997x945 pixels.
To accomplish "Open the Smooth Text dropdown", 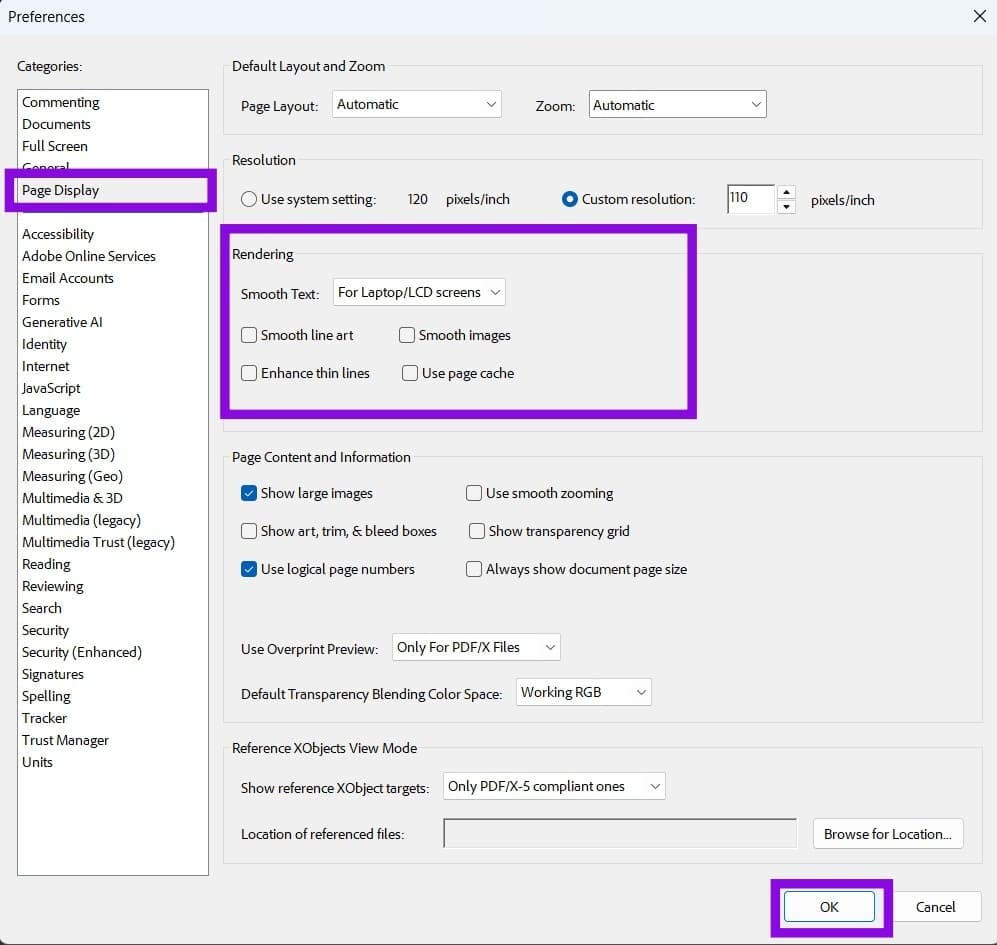I will pos(419,292).
